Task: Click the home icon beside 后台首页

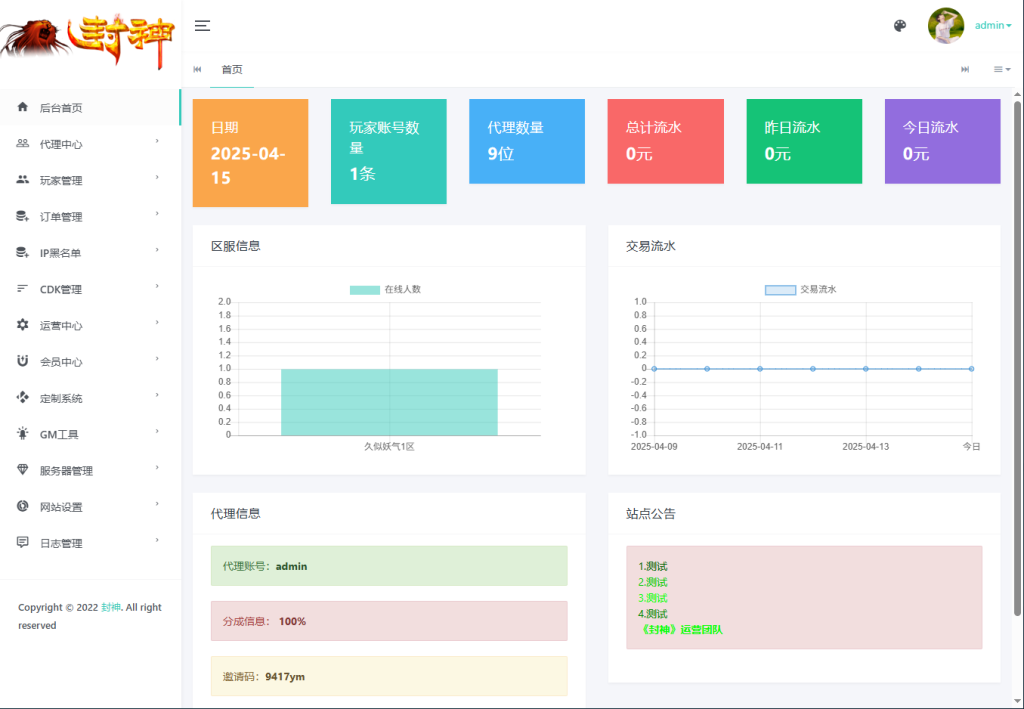Action: (x=23, y=107)
